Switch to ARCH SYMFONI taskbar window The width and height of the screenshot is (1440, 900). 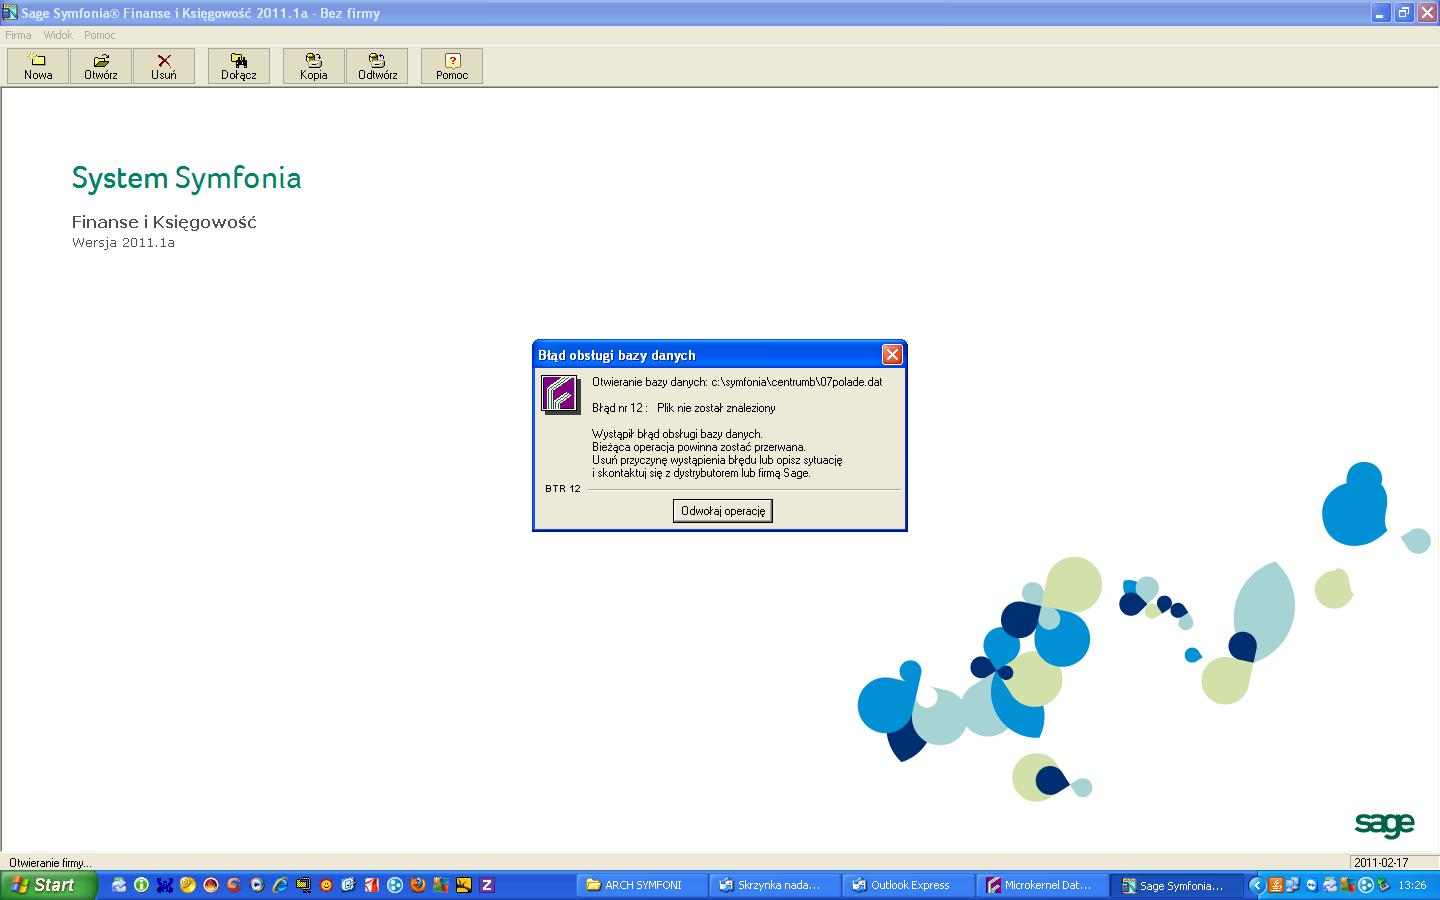(x=643, y=885)
